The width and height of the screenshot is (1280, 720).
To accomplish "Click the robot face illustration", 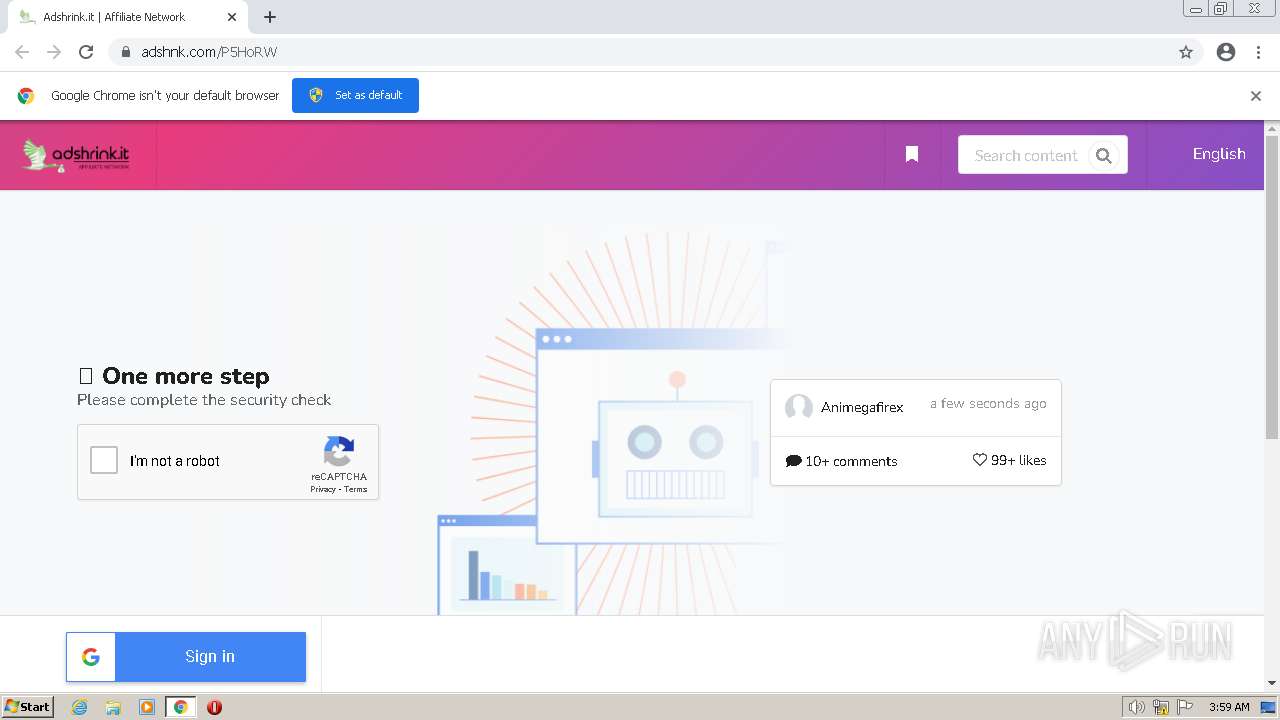I will [675, 459].
